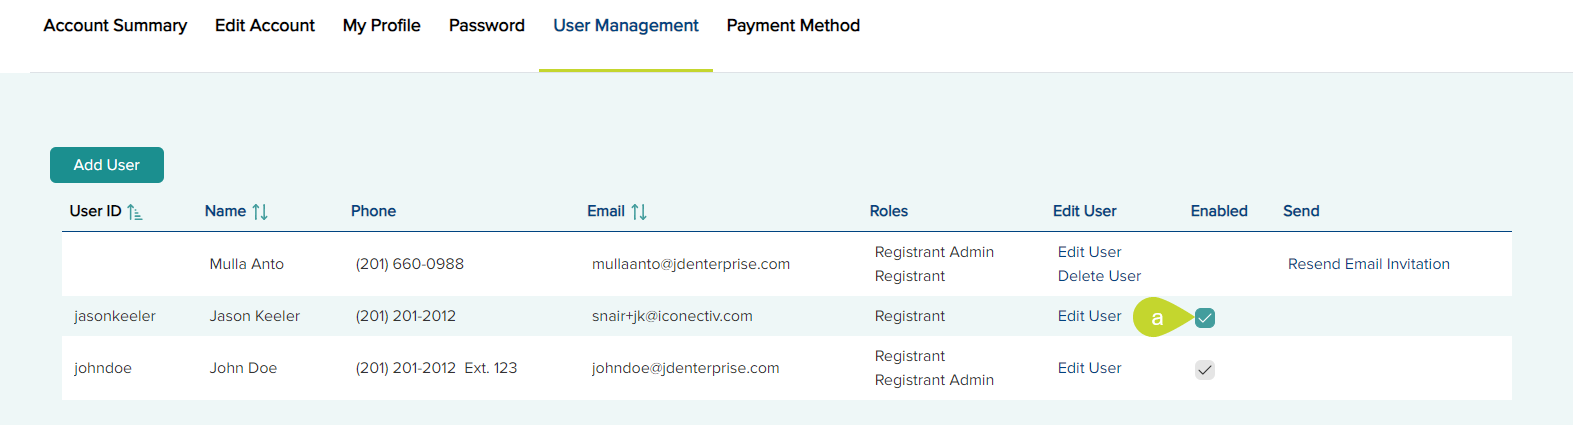Resend Email Invitation to Mulla Anto
Screen dimensions: 1573x425
point(1368,264)
